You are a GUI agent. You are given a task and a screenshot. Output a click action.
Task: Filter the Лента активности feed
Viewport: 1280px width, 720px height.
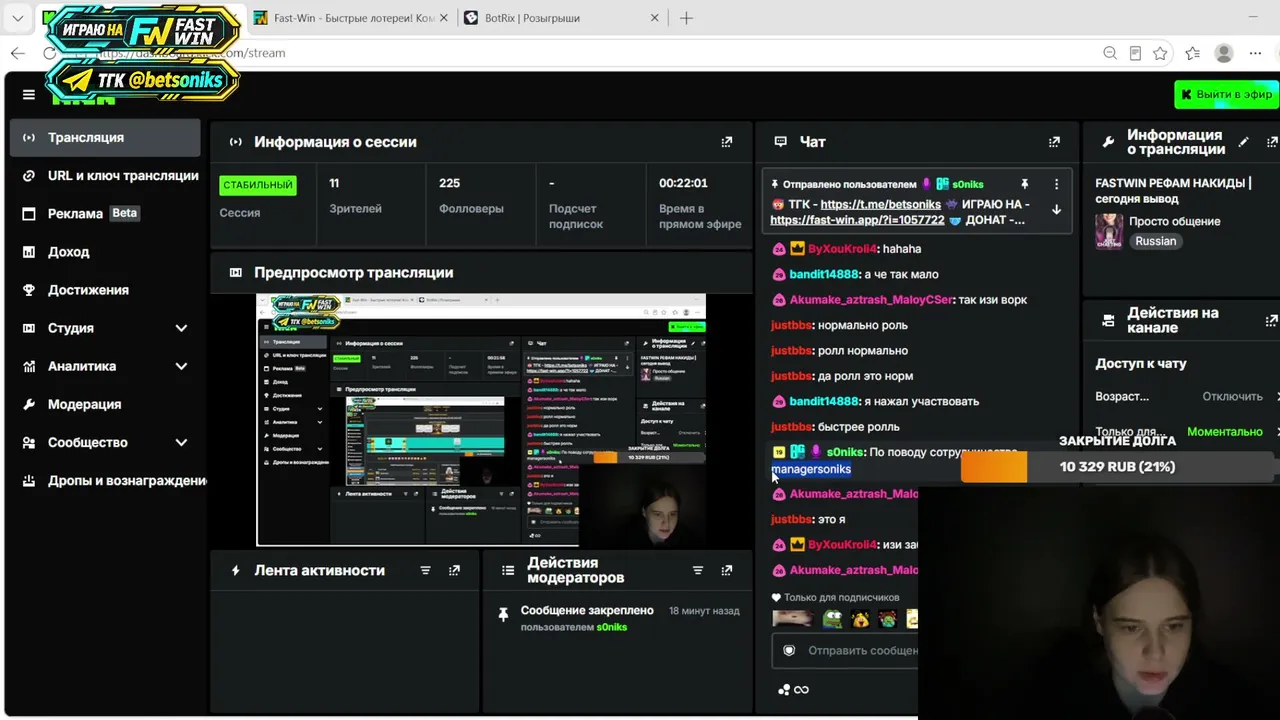[x=425, y=570]
